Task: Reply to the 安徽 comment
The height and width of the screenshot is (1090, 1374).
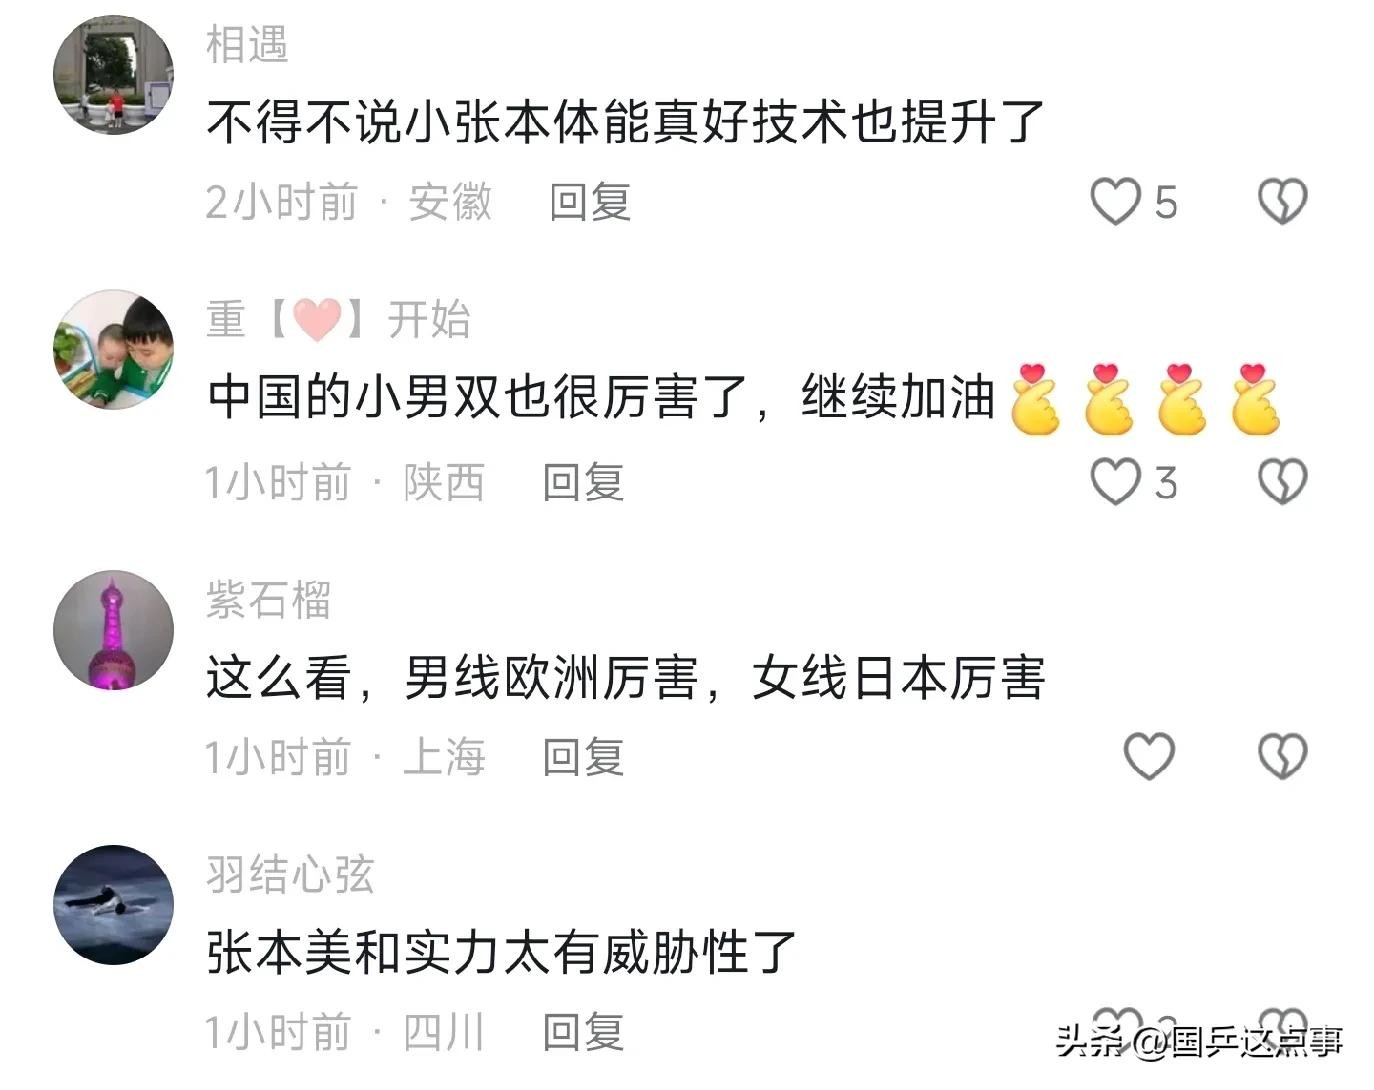Action: (x=590, y=203)
